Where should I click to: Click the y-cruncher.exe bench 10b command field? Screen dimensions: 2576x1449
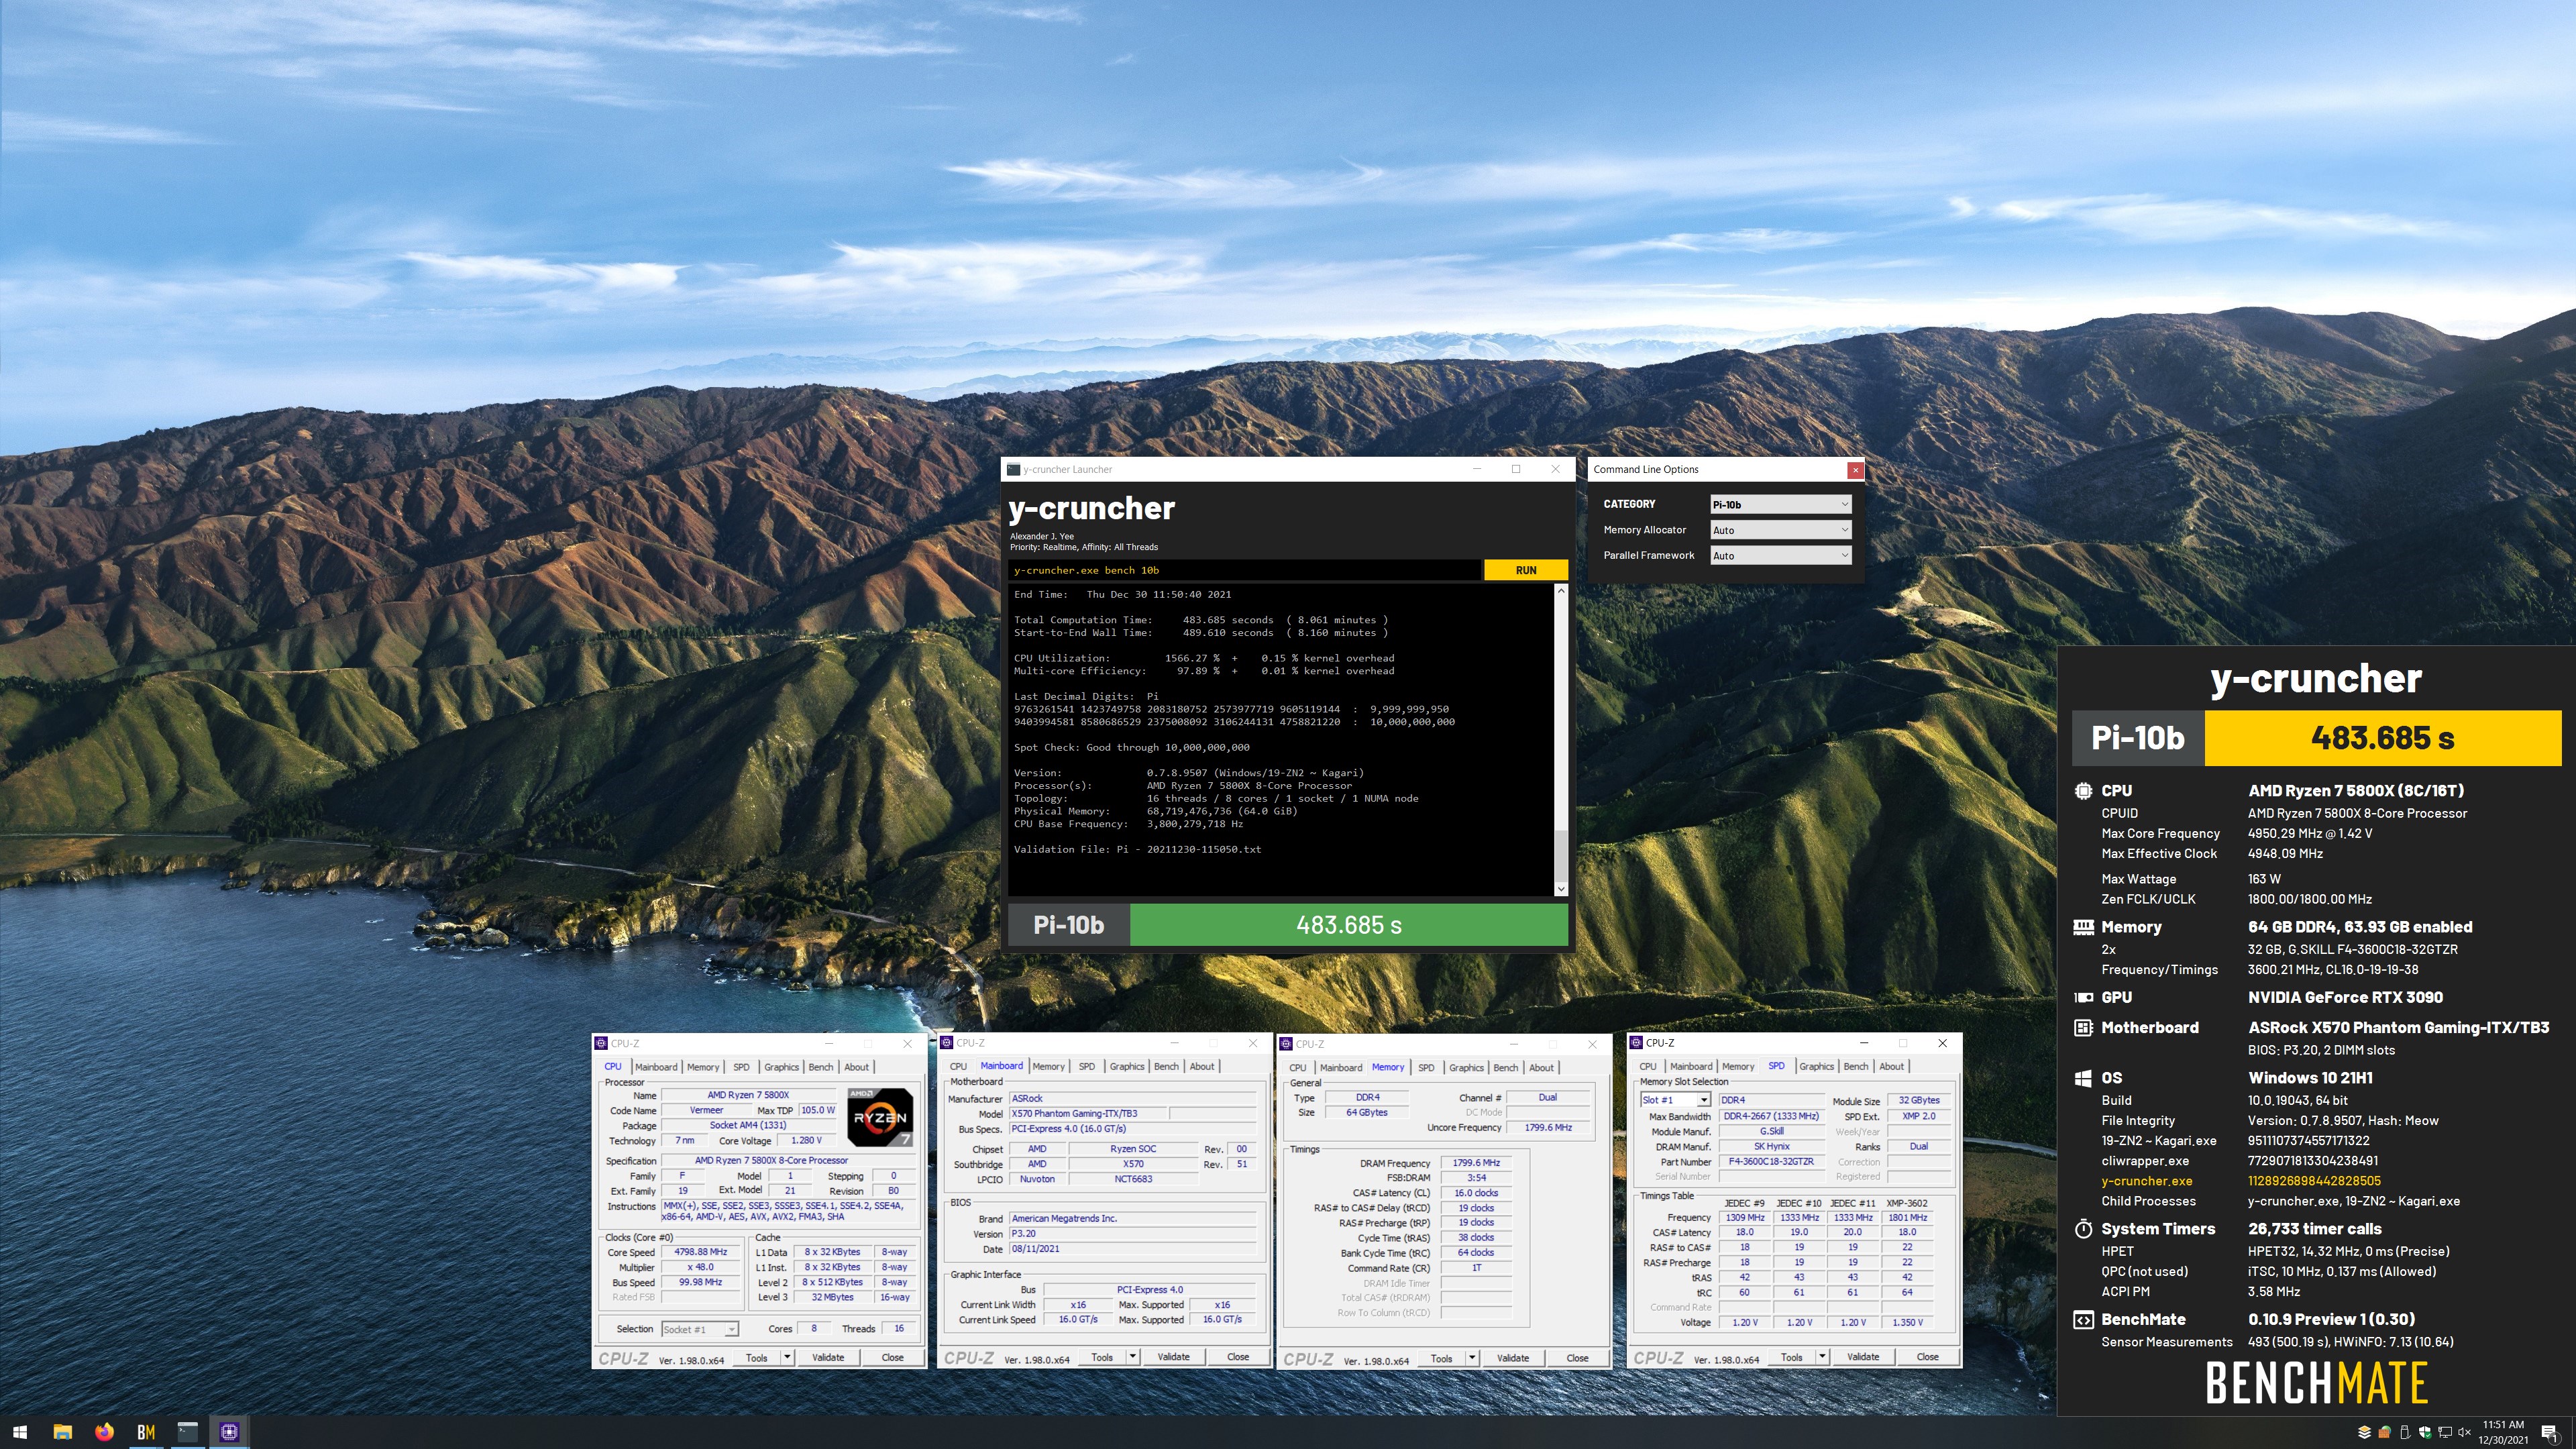click(x=1245, y=570)
